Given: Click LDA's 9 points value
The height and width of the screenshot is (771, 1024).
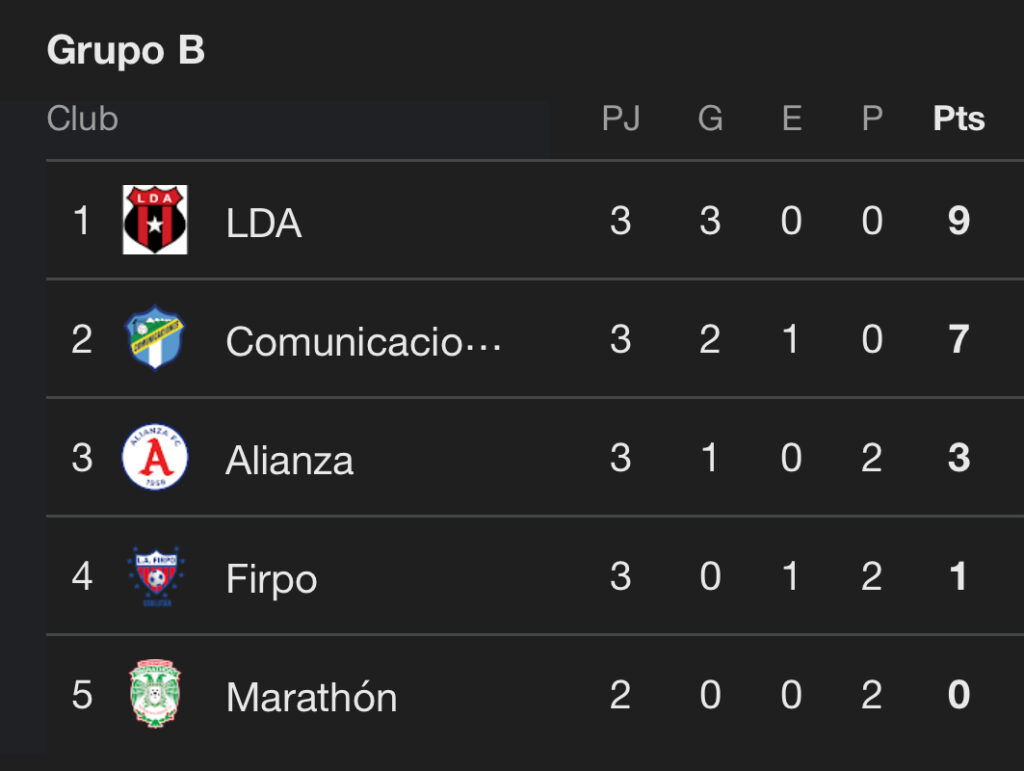Looking at the screenshot, I should pyautogui.click(x=958, y=220).
